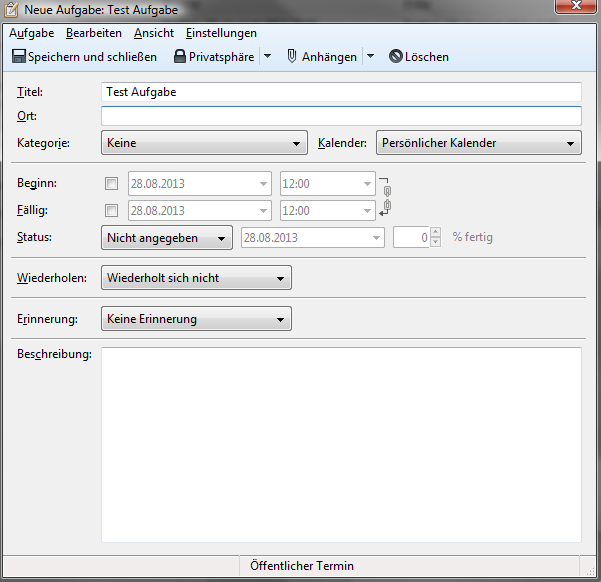Expand the Kategorie dropdown
The image size is (601, 582).
[204, 143]
